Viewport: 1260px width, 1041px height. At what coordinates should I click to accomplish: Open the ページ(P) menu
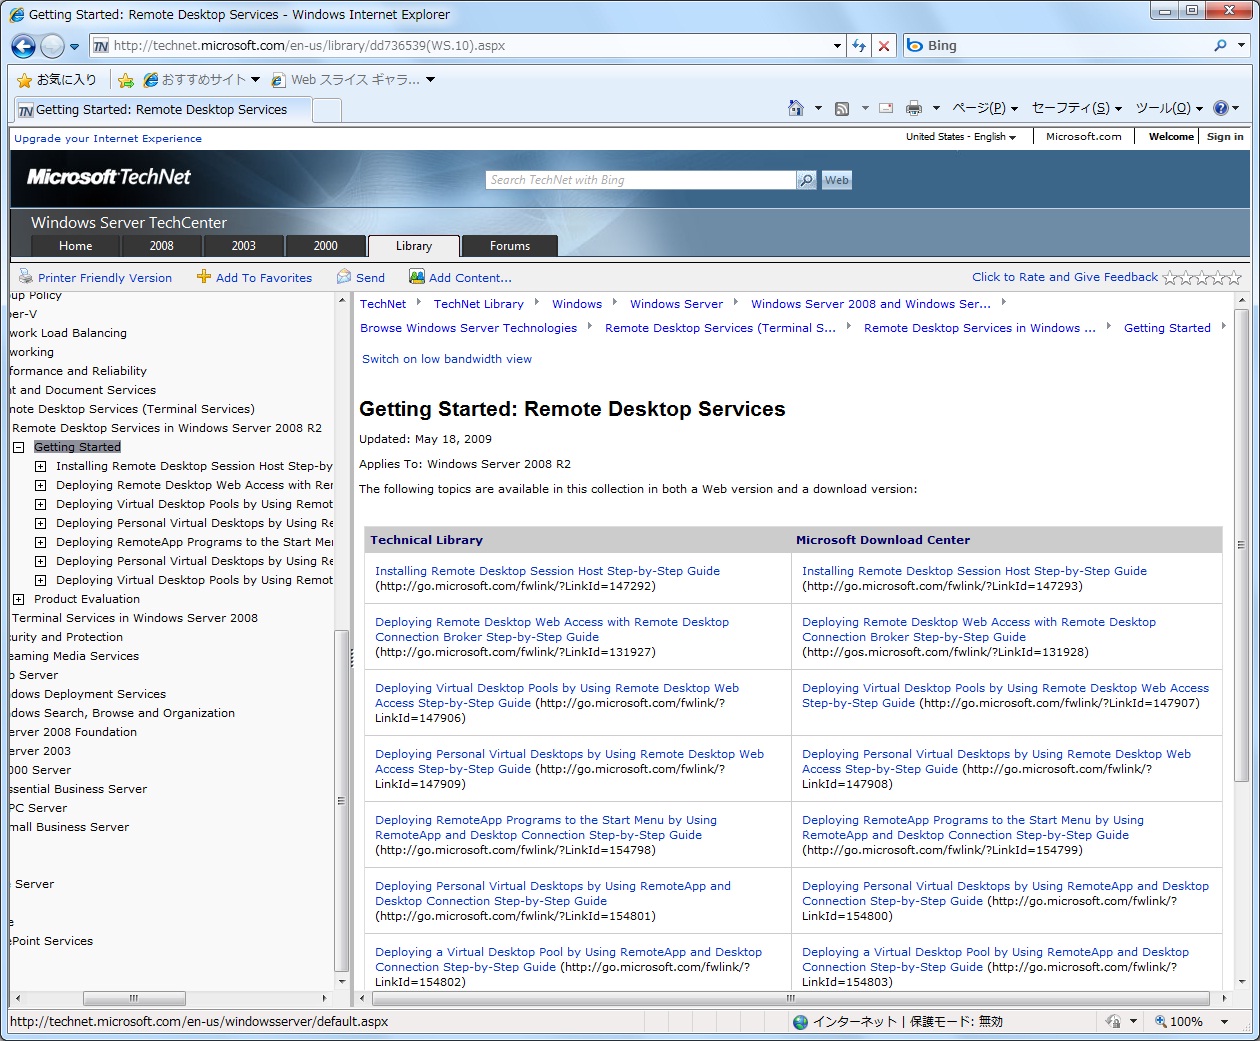click(984, 108)
